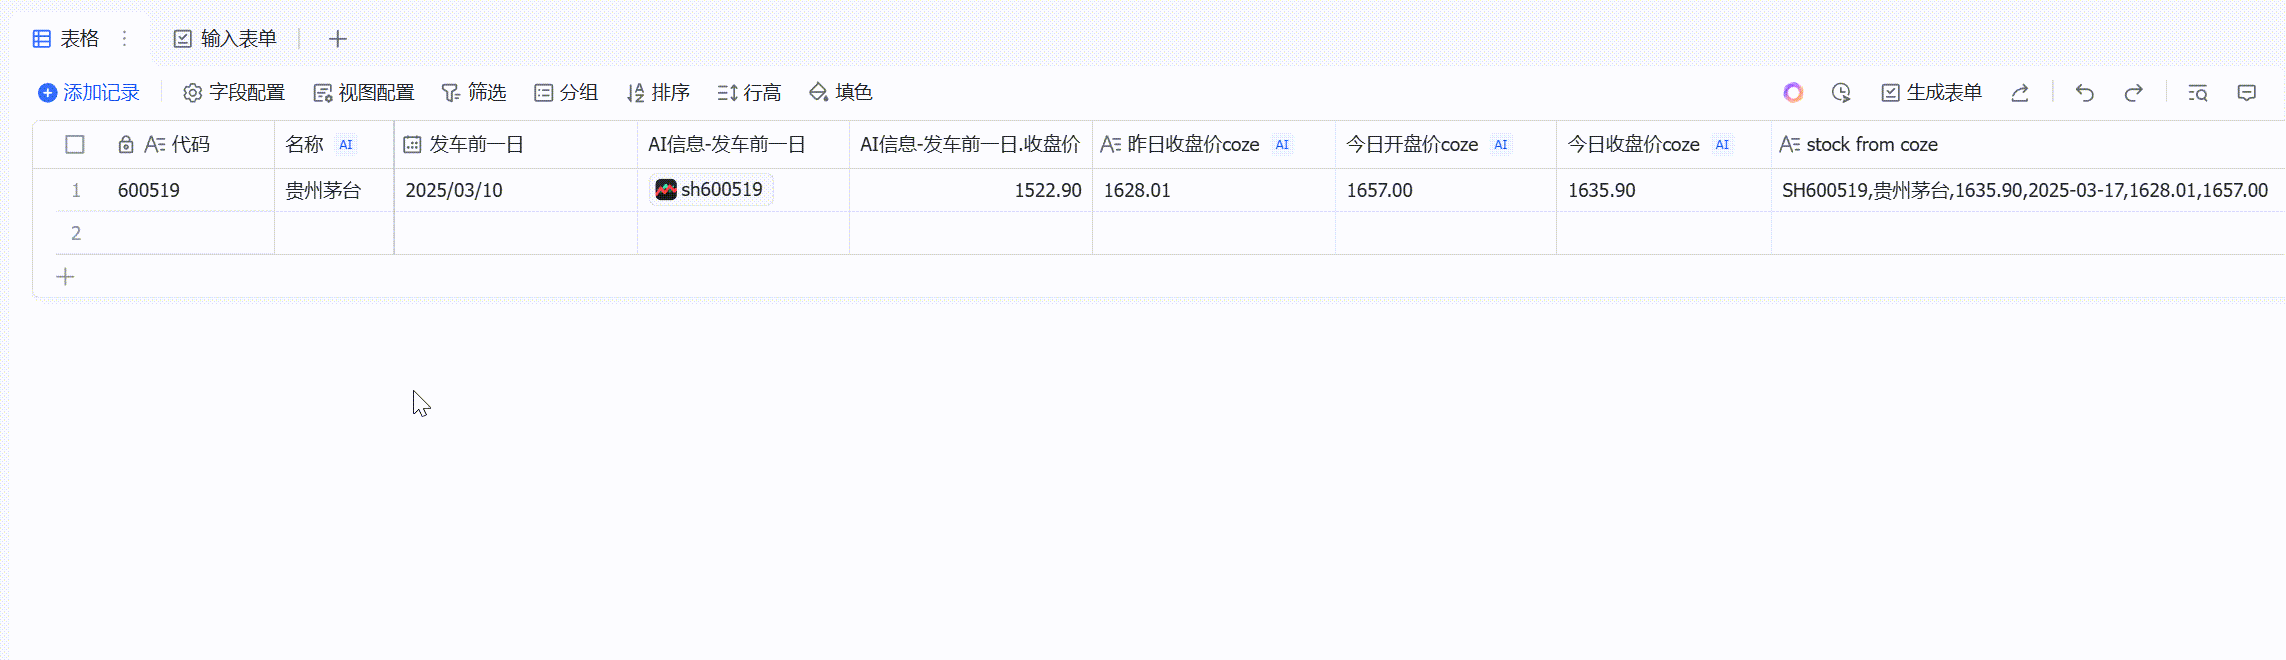This screenshot has height=660, width=2286.
Task: Open the automation clock icon
Action: pos(1841,93)
